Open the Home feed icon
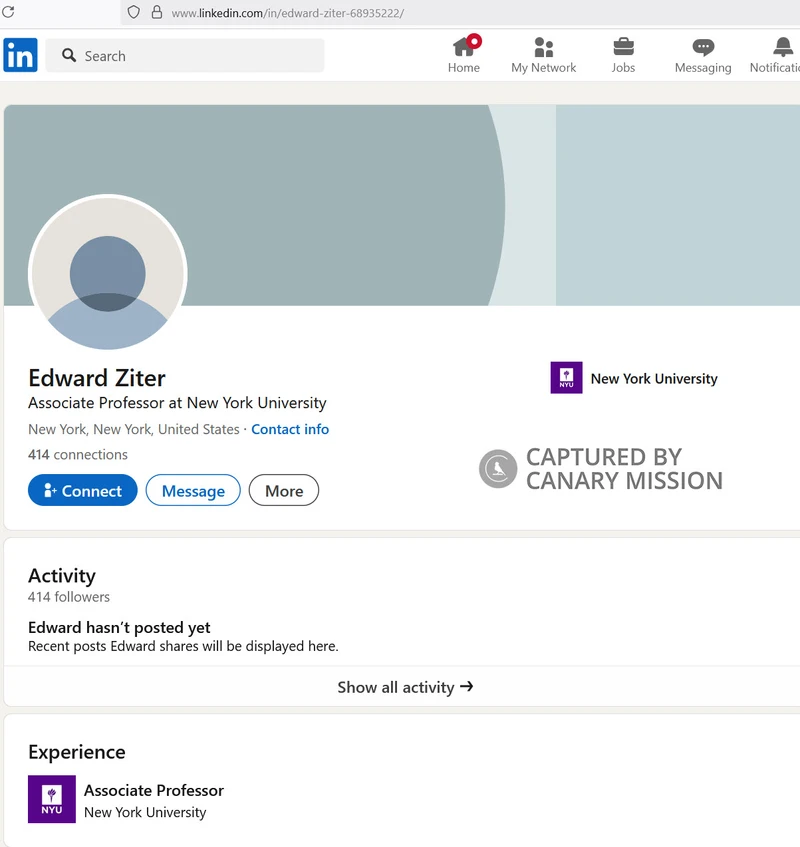The height and width of the screenshot is (847, 800). click(x=464, y=47)
